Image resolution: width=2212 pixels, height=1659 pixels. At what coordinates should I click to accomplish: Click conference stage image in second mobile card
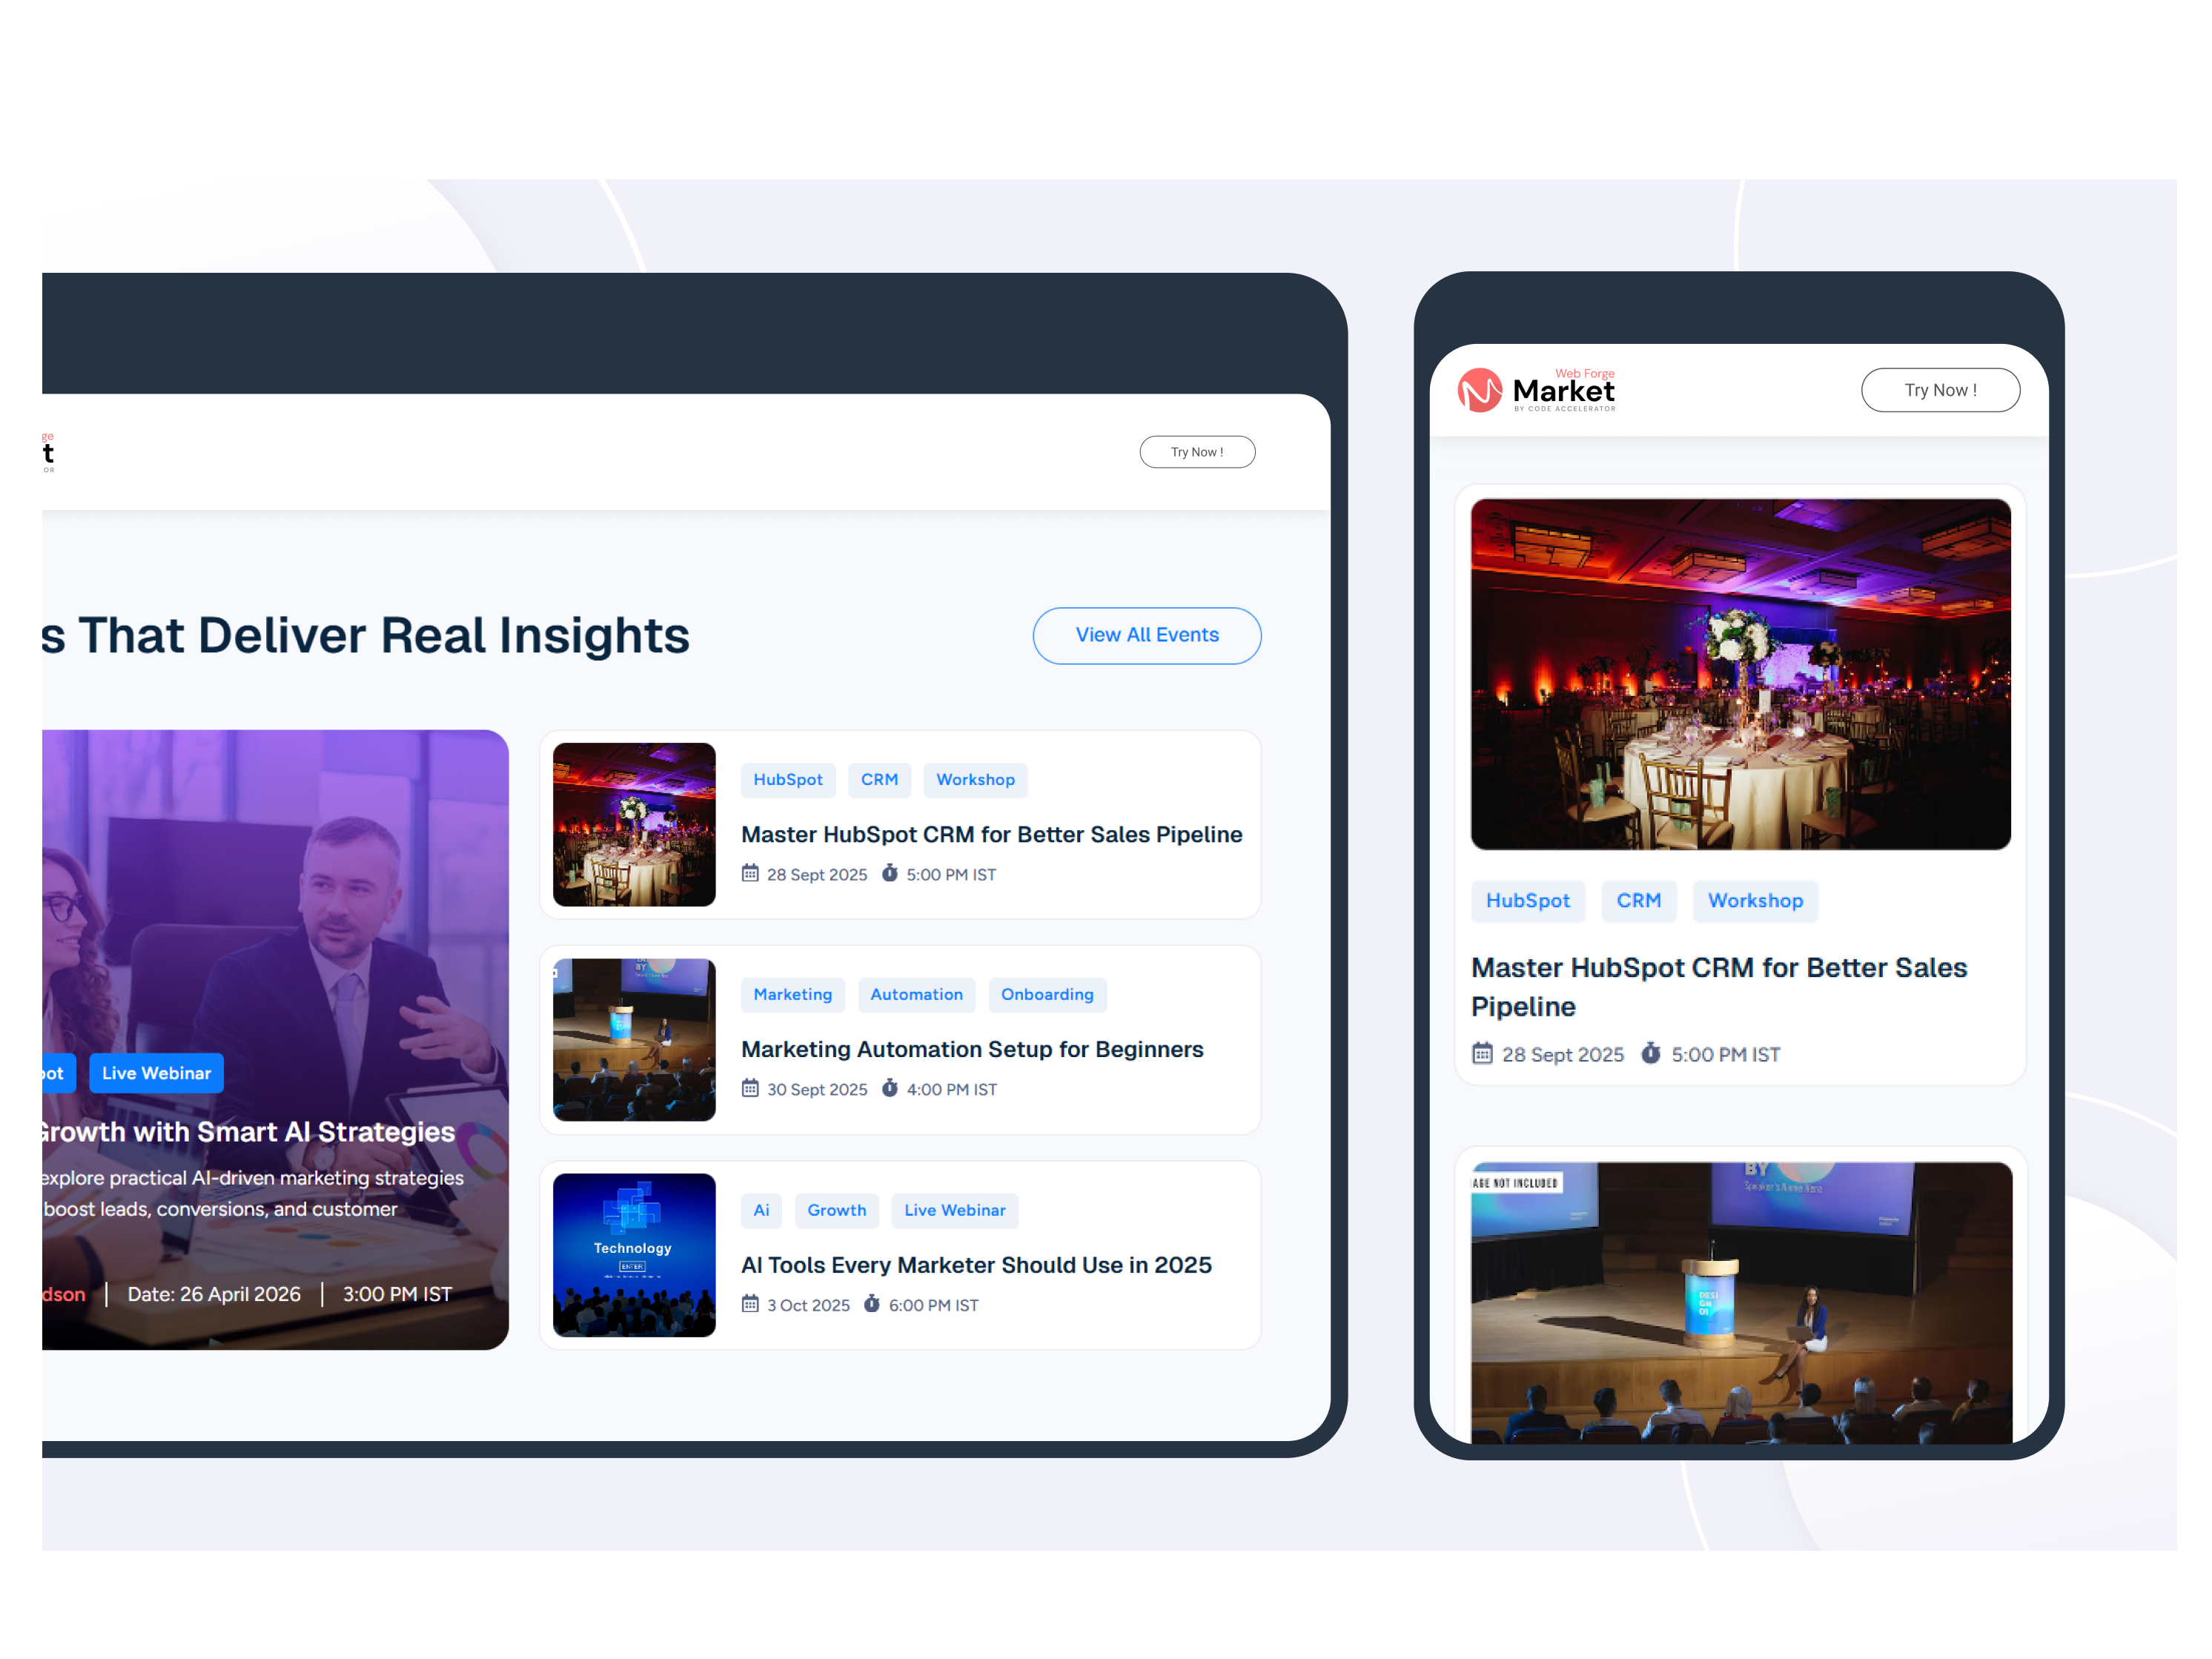click(1741, 1302)
